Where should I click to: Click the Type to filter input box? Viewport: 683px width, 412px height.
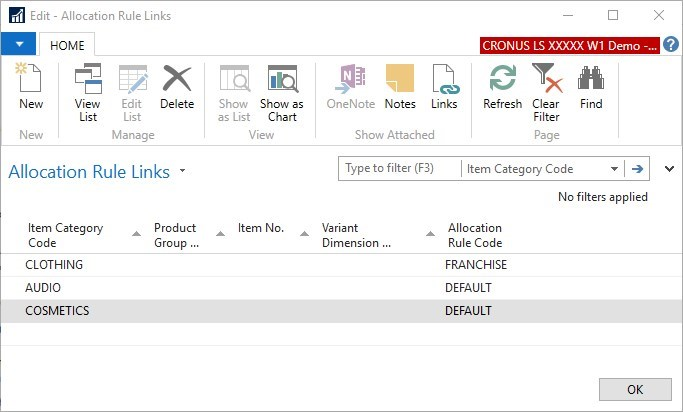399,169
